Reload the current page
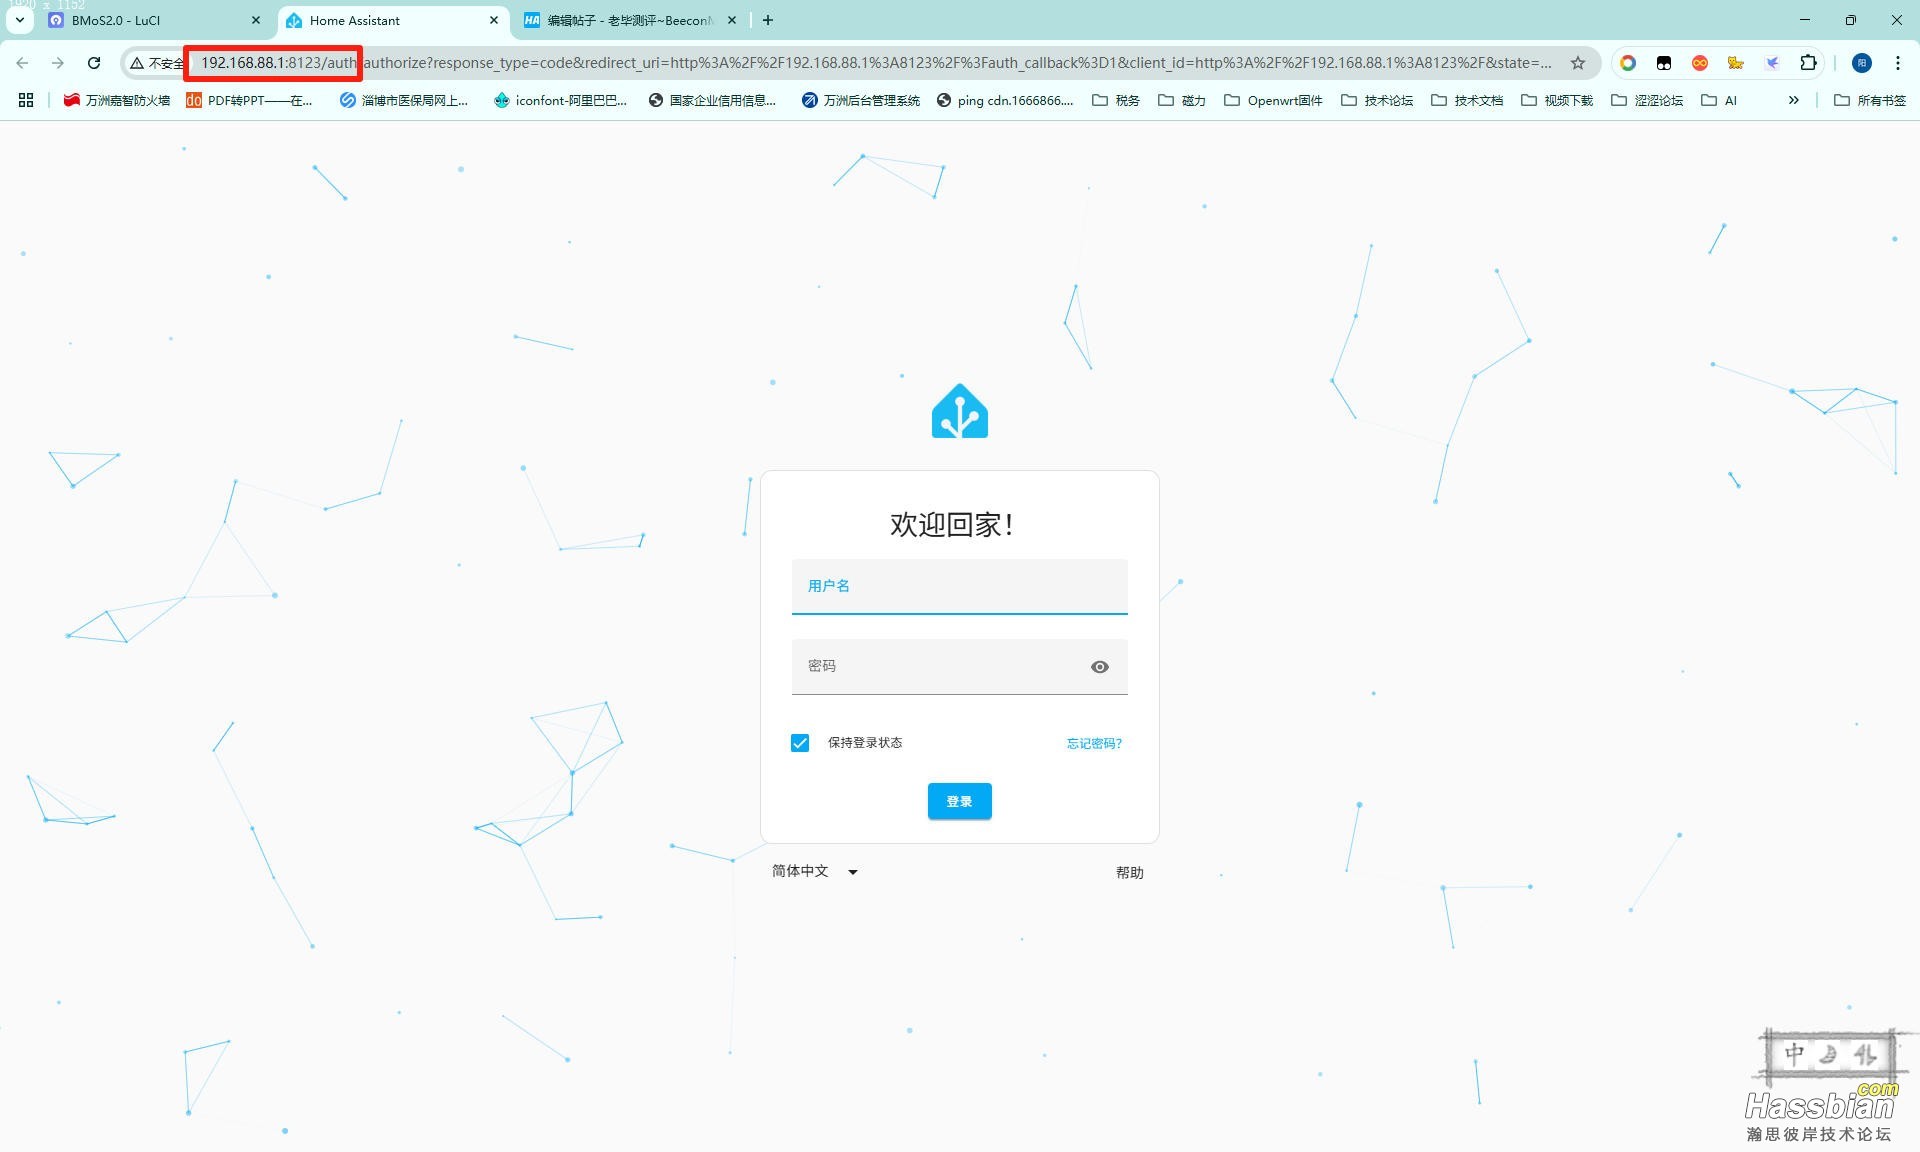This screenshot has width=1920, height=1152. click(x=94, y=63)
